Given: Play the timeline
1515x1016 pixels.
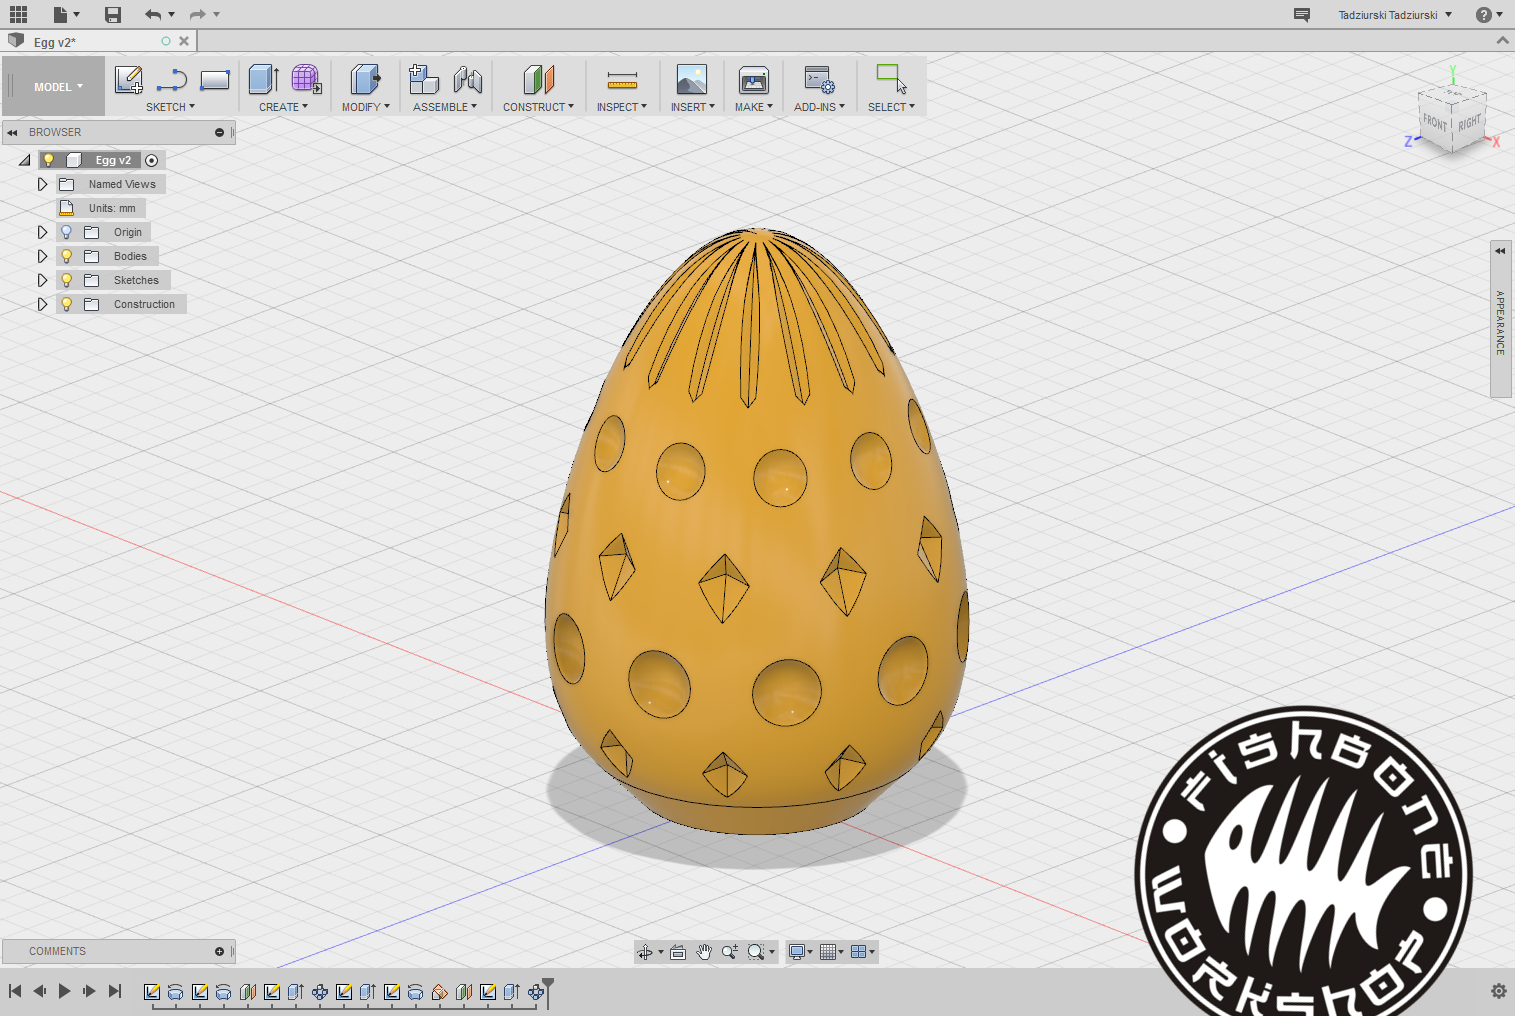Looking at the screenshot, I should point(64,991).
